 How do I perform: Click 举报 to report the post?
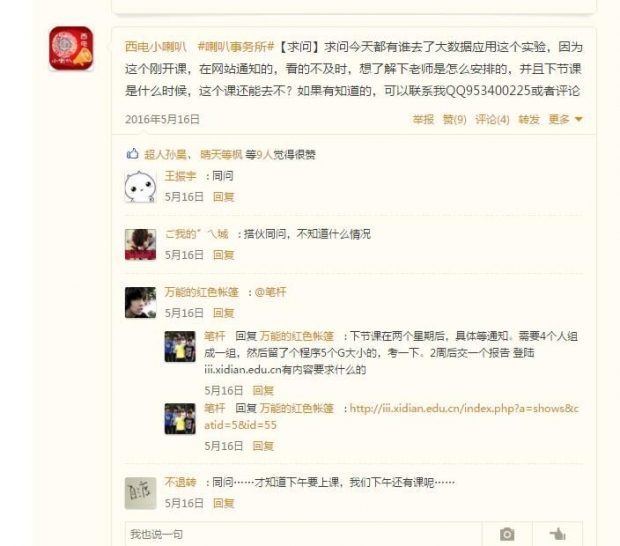423,119
